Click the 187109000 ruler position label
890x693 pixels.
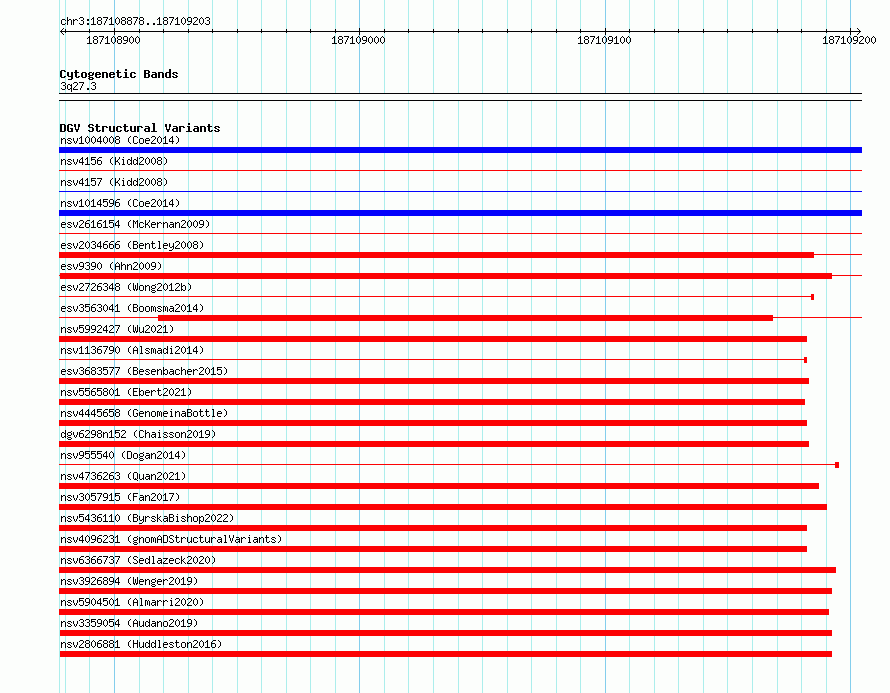tap(358, 40)
